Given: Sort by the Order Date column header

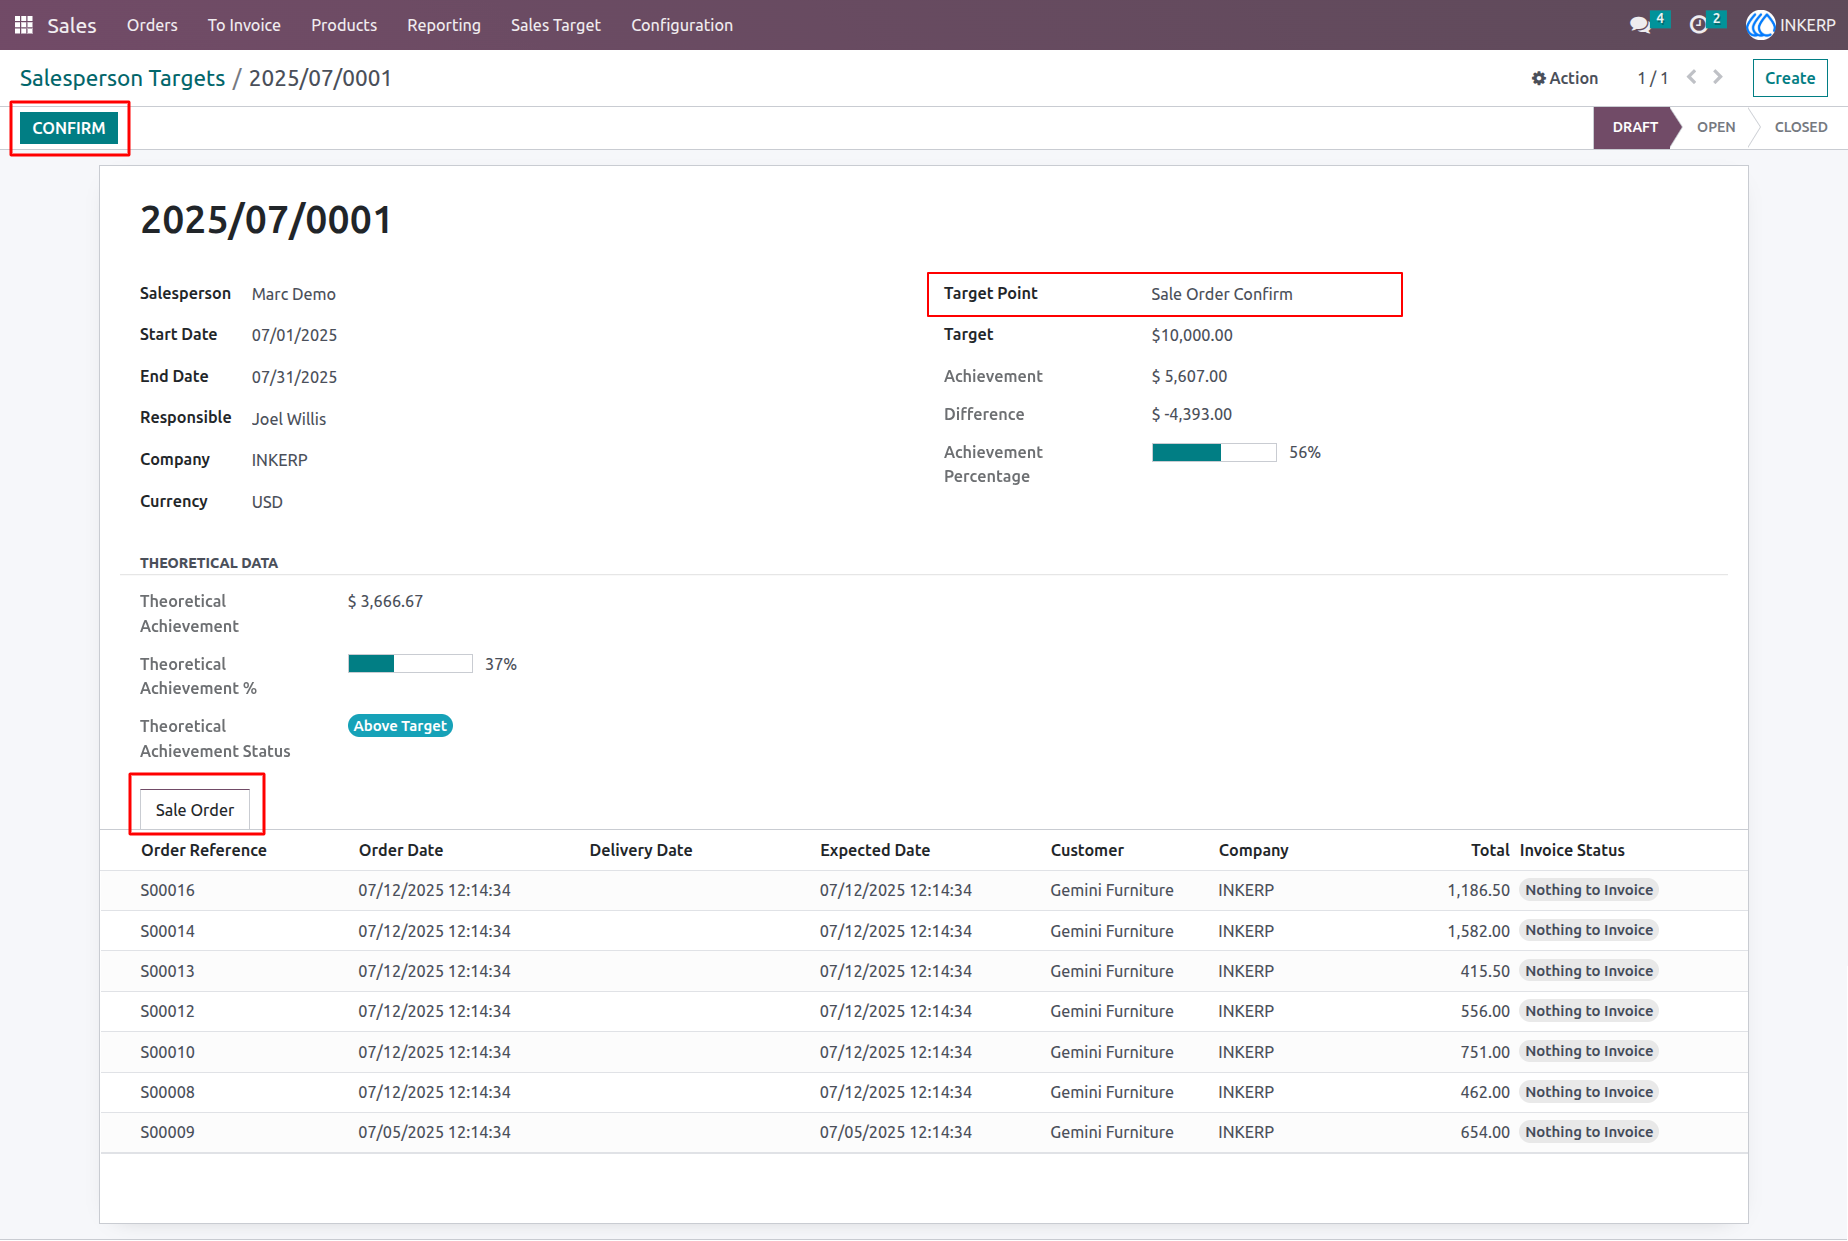Looking at the screenshot, I should (x=401, y=850).
